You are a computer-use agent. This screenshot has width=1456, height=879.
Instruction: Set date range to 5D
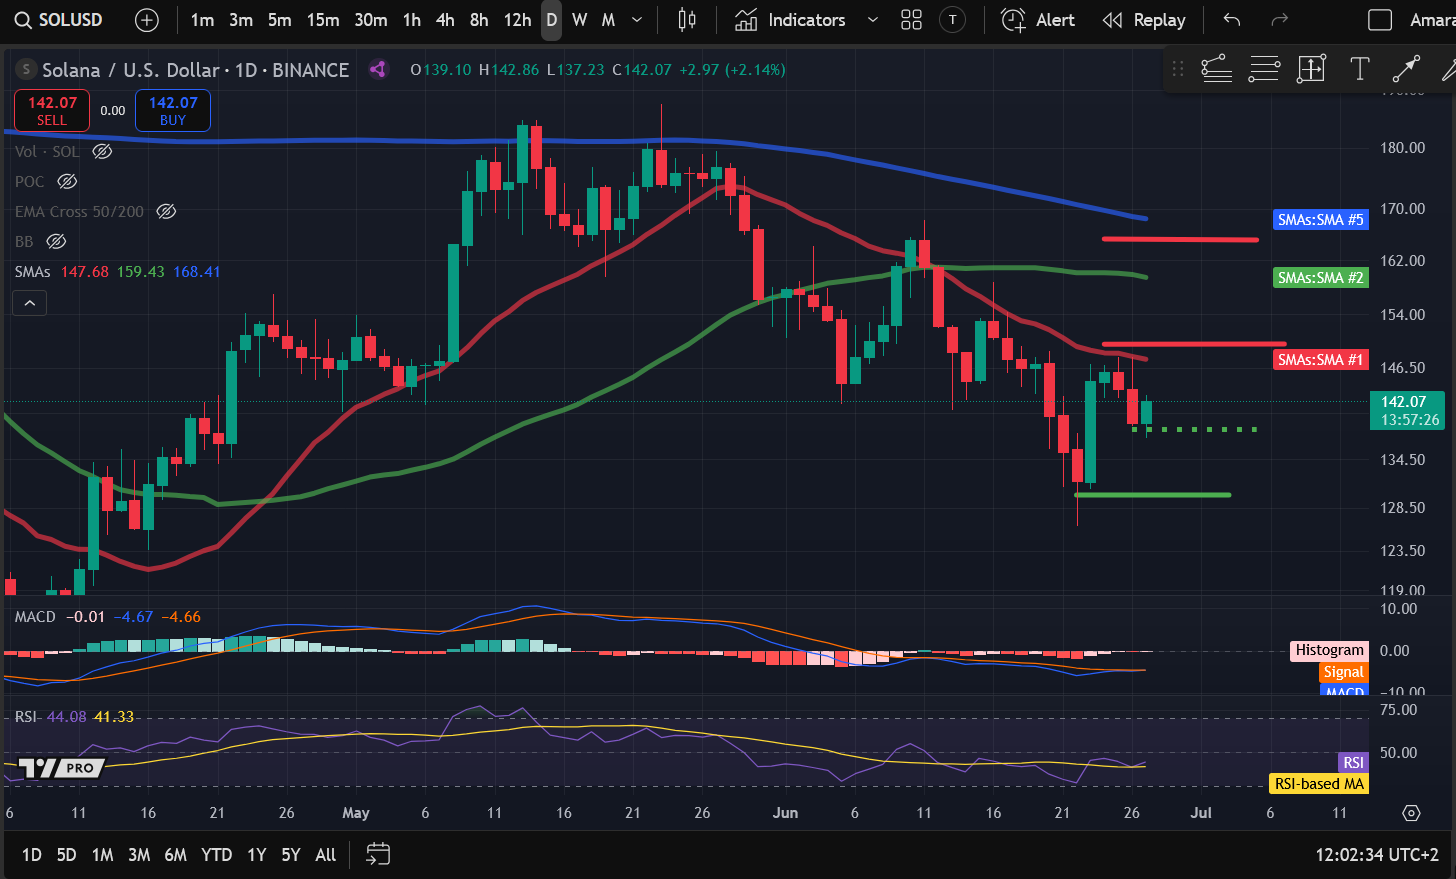[66, 855]
